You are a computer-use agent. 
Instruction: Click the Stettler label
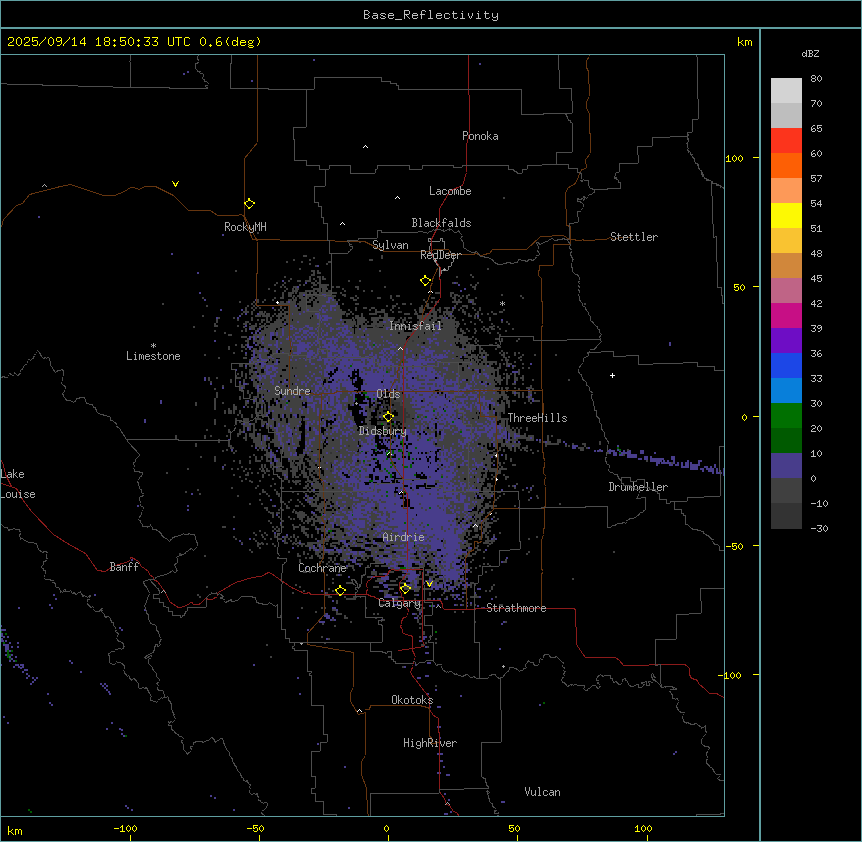pos(634,237)
